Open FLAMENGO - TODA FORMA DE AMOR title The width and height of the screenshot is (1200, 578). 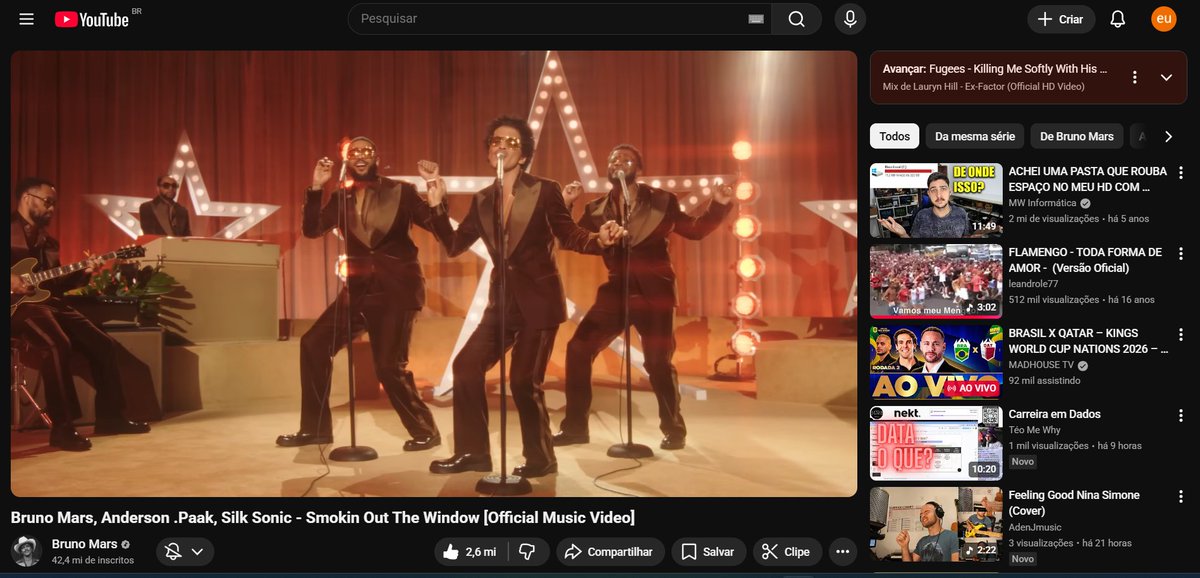click(1085, 260)
